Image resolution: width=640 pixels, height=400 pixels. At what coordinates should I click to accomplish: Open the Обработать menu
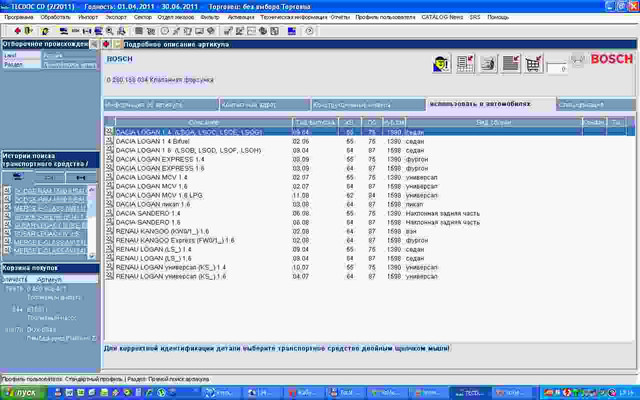tap(56, 17)
